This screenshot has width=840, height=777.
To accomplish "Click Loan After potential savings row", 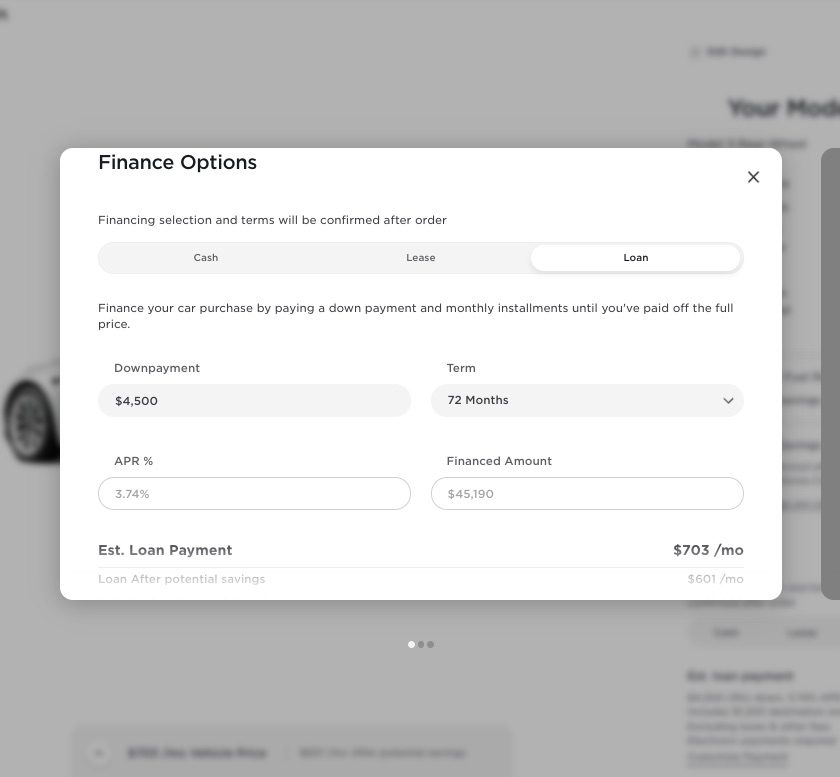I will coord(421,579).
